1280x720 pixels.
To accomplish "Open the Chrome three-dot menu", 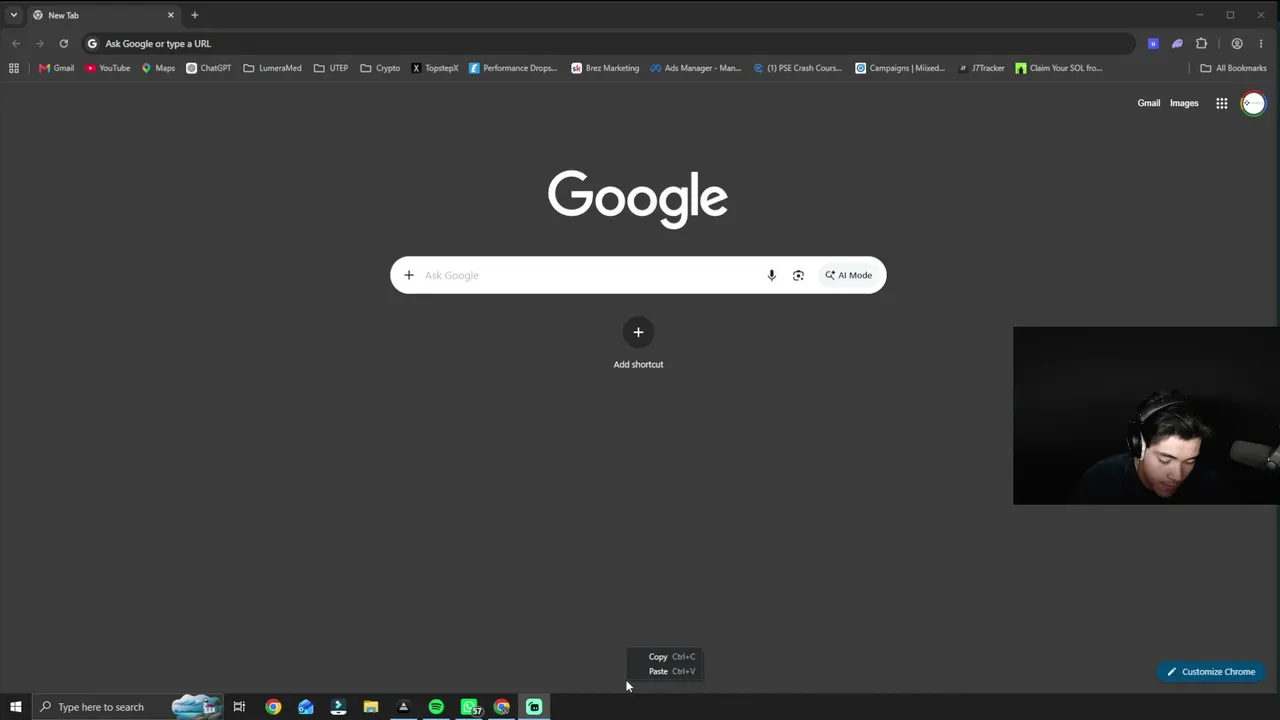I will 1261,43.
